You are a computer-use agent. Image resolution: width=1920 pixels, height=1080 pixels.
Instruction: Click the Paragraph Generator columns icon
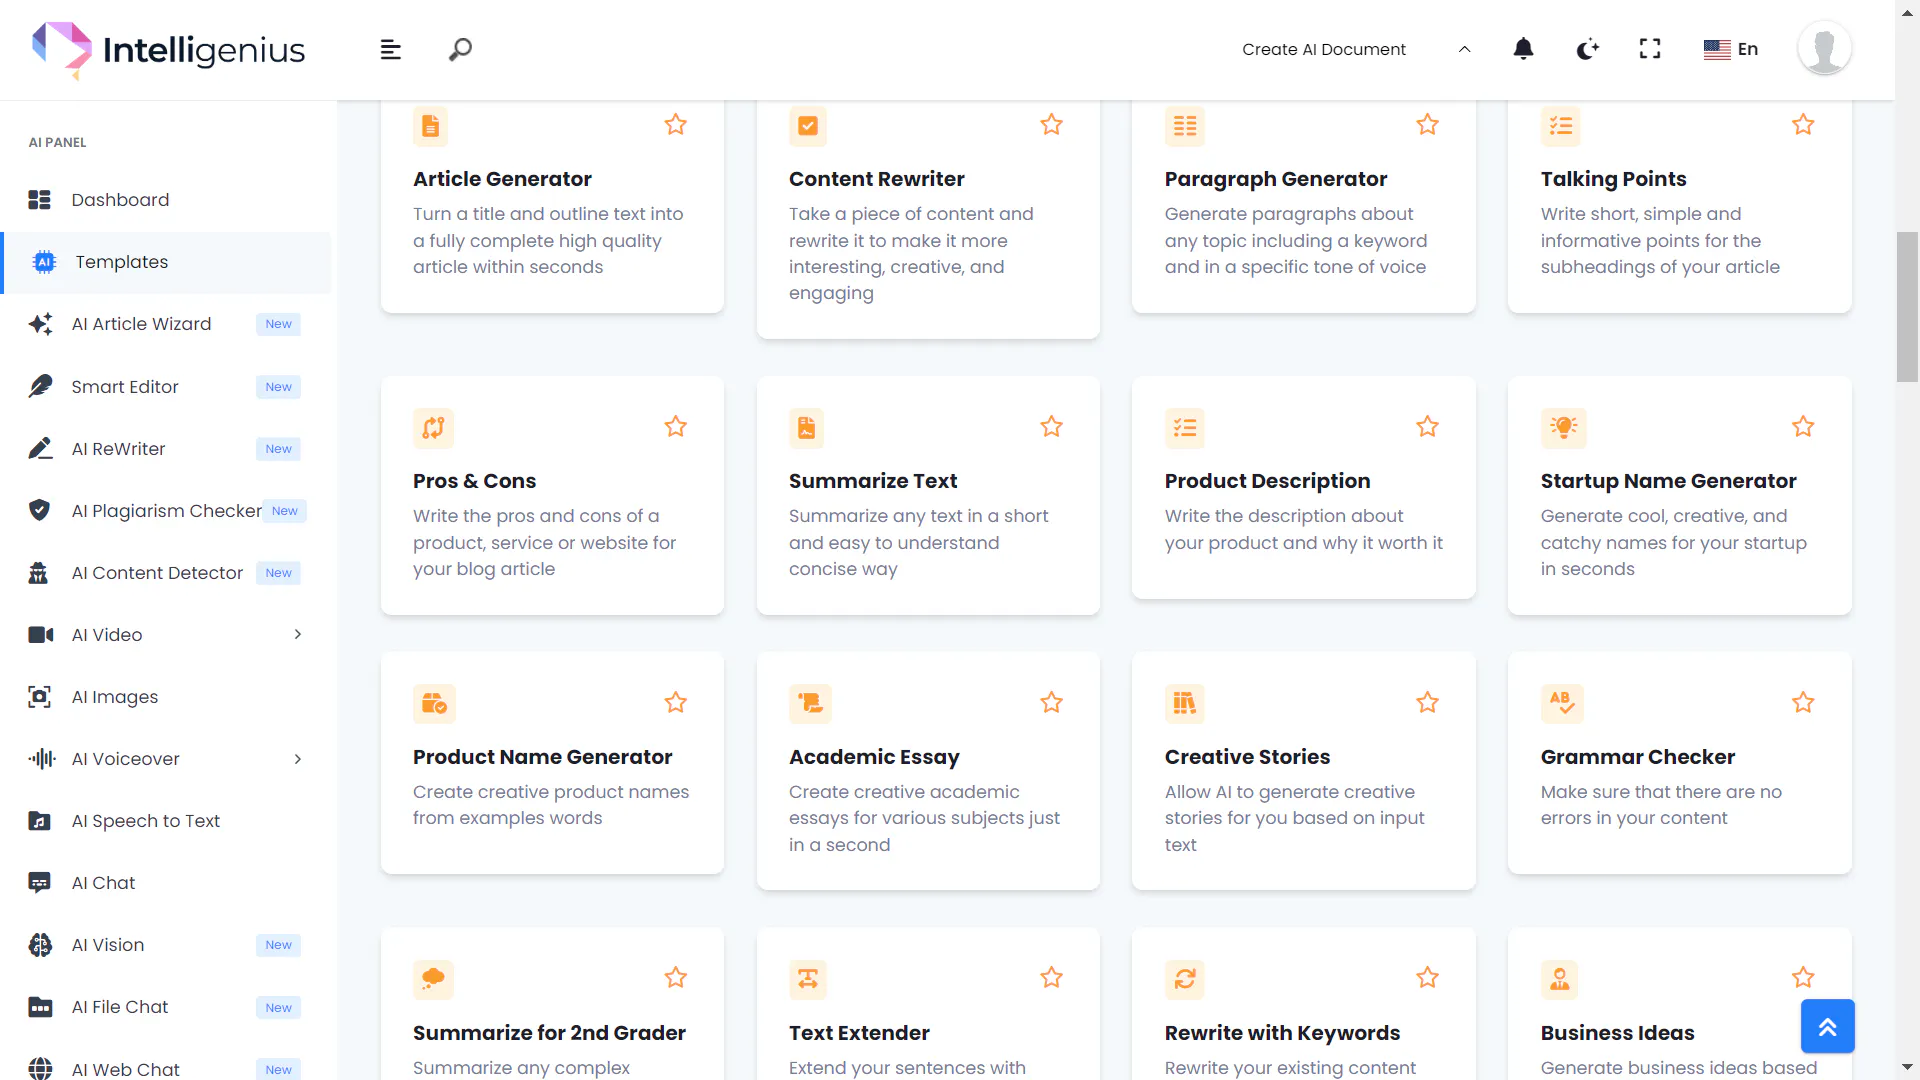pos(1185,126)
